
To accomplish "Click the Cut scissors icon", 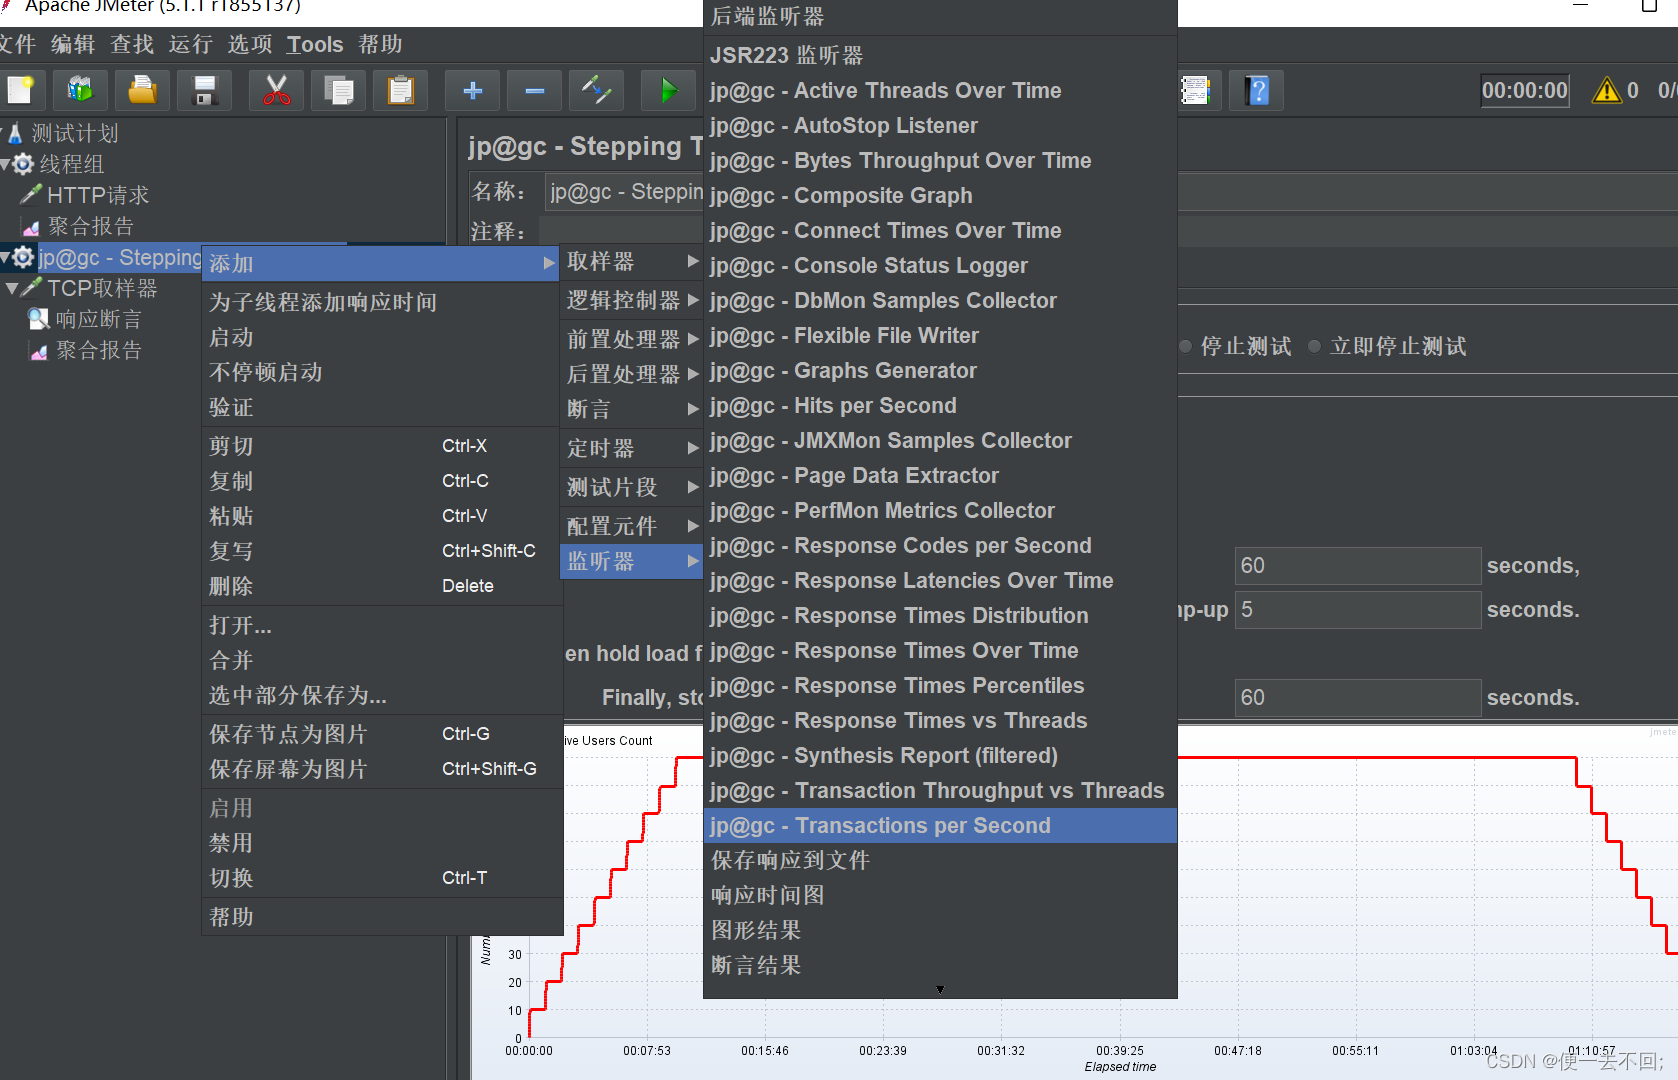I will 276,90.
